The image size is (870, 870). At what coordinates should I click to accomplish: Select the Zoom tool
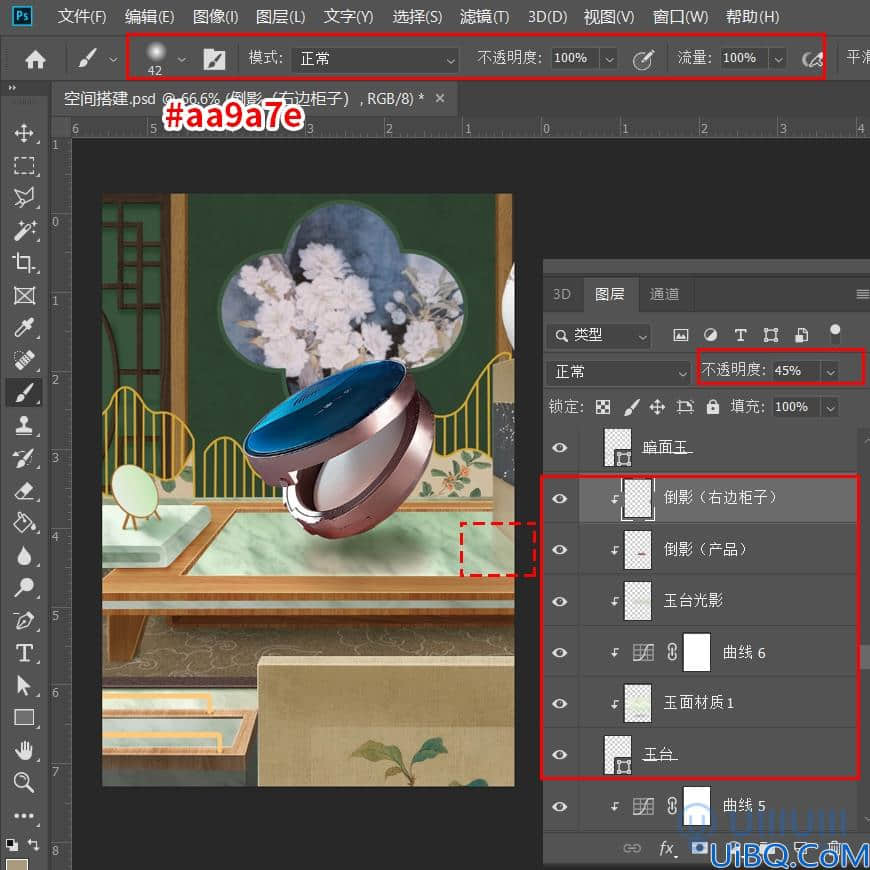(x=24, y=782)
